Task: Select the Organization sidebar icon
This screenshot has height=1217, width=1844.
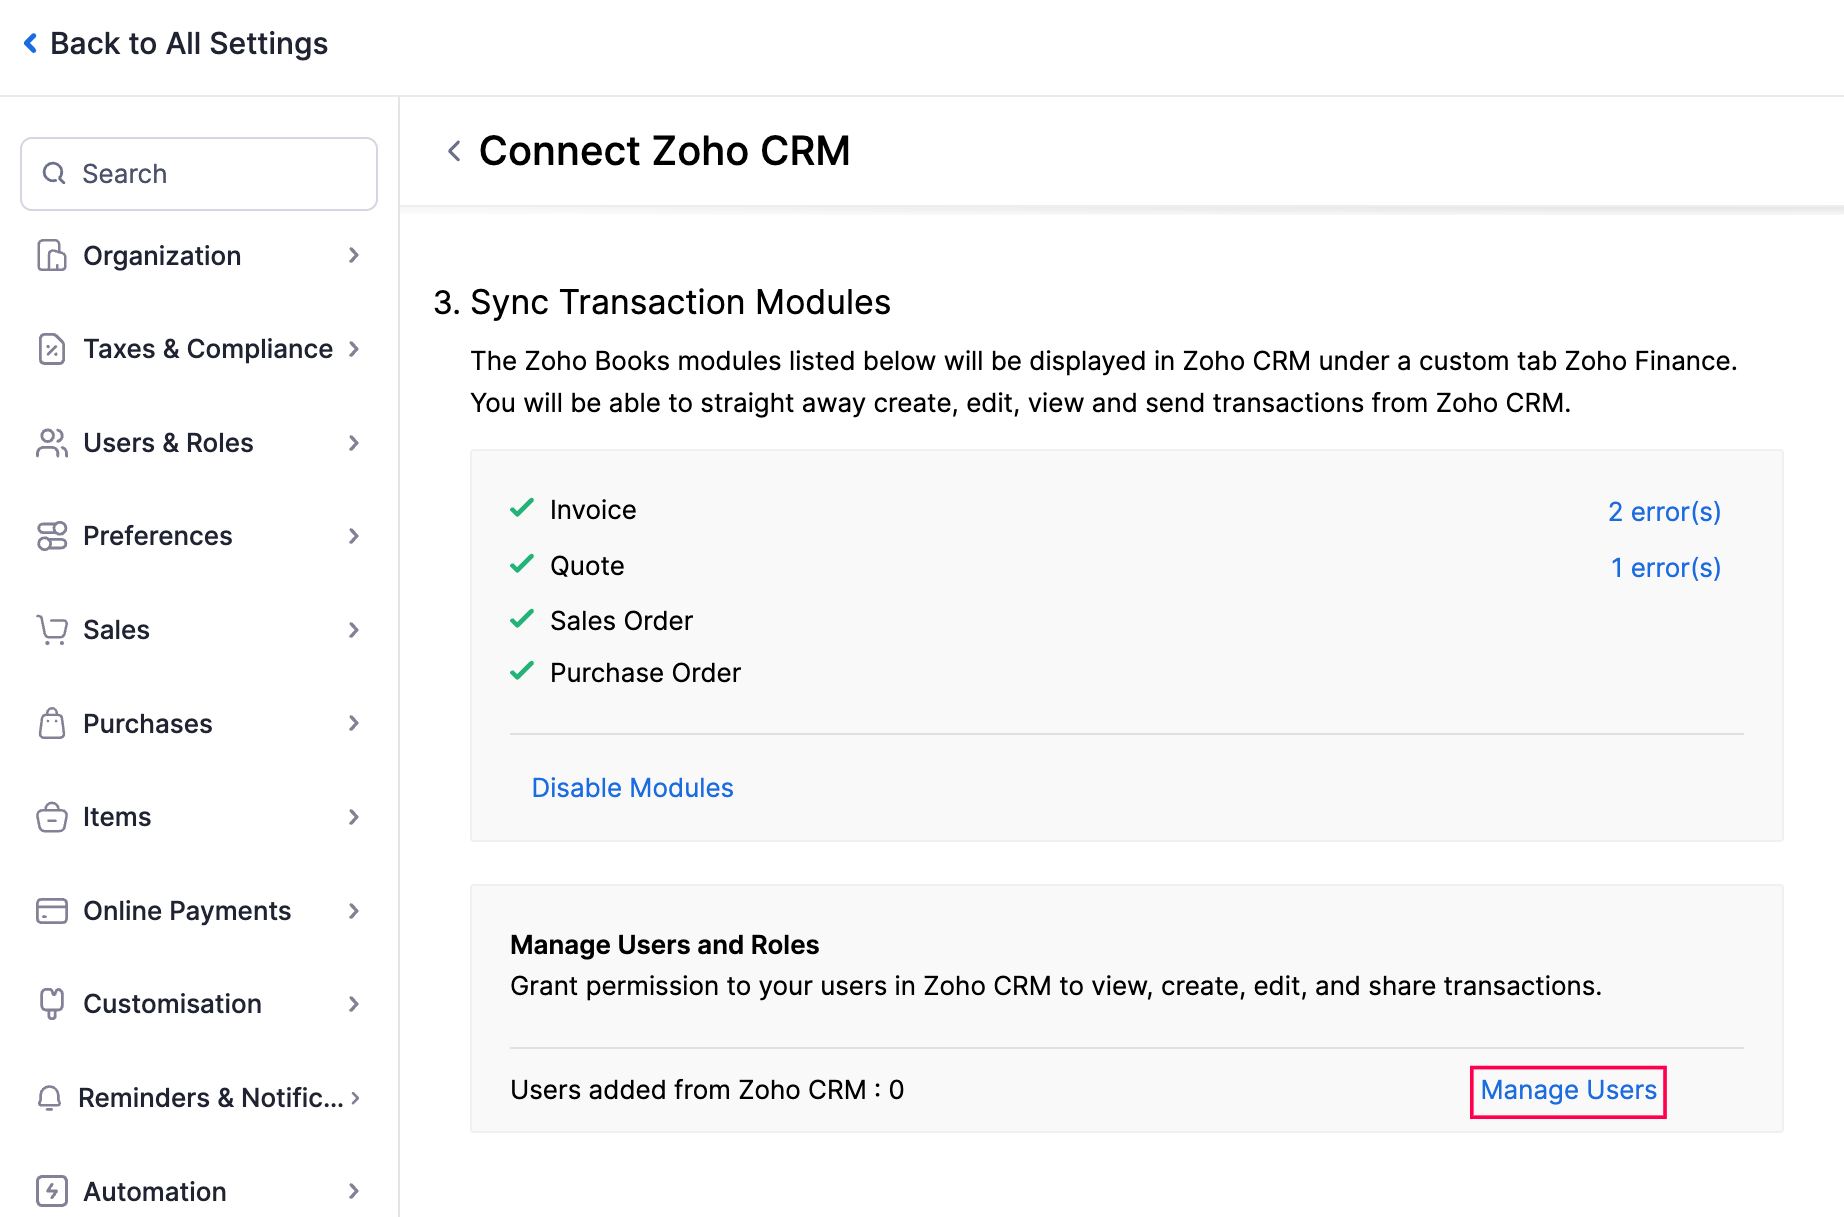Action: pyautogui.click(x=51, y=256)
